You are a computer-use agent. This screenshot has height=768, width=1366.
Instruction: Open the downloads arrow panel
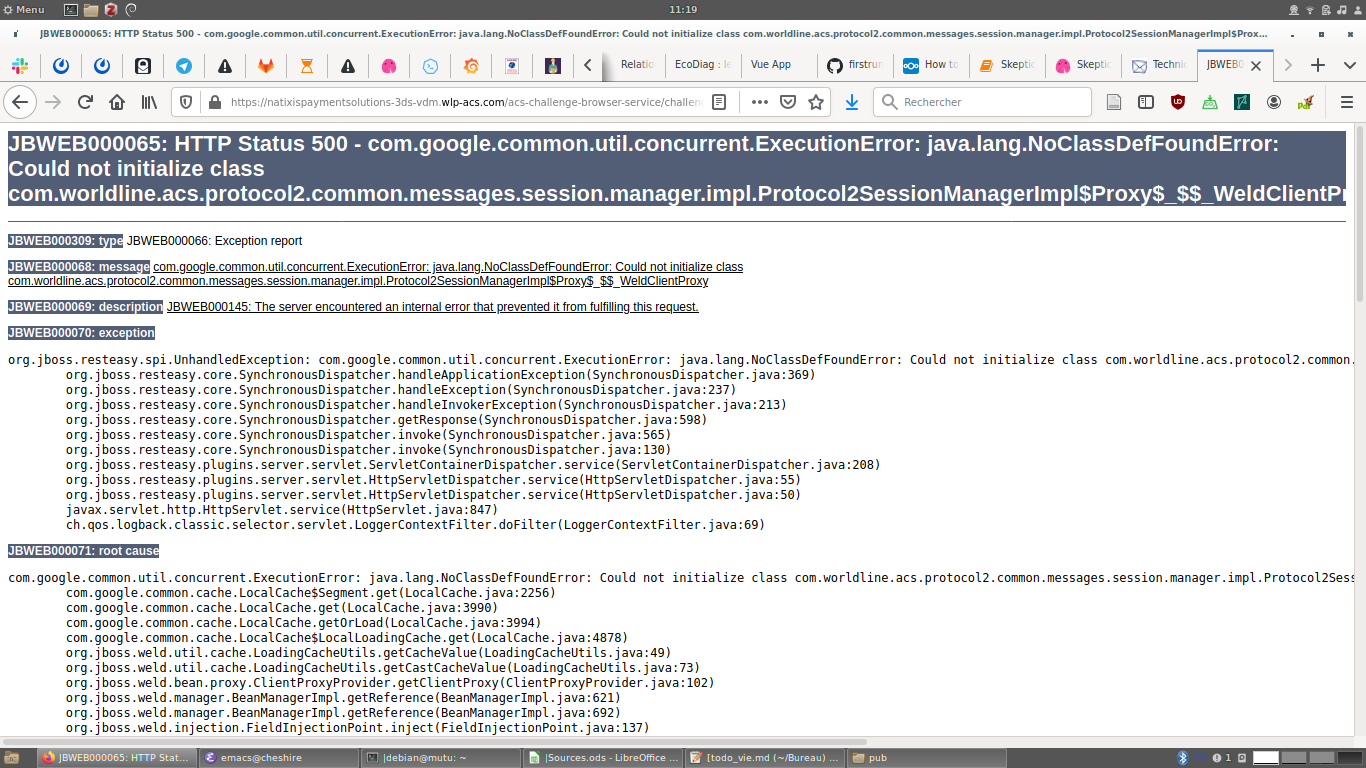(x=852, y=102)
